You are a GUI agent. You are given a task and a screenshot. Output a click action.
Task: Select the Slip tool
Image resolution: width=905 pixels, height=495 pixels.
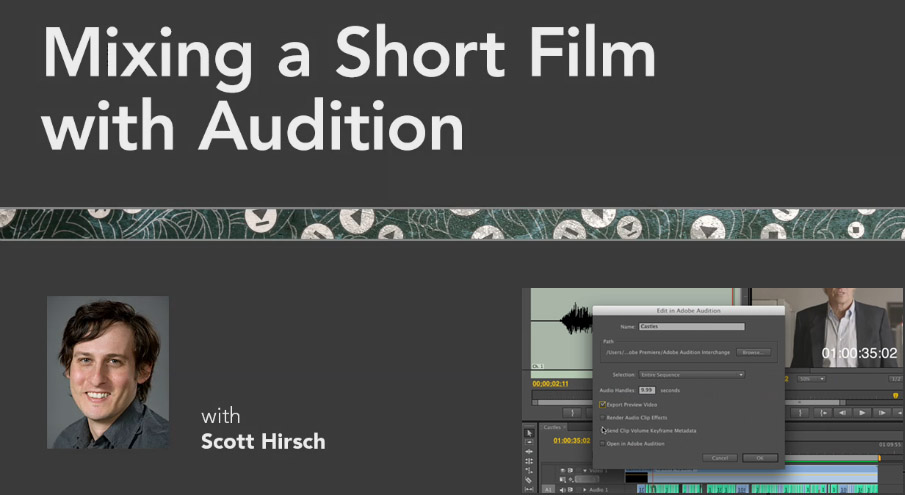(529, 489)
